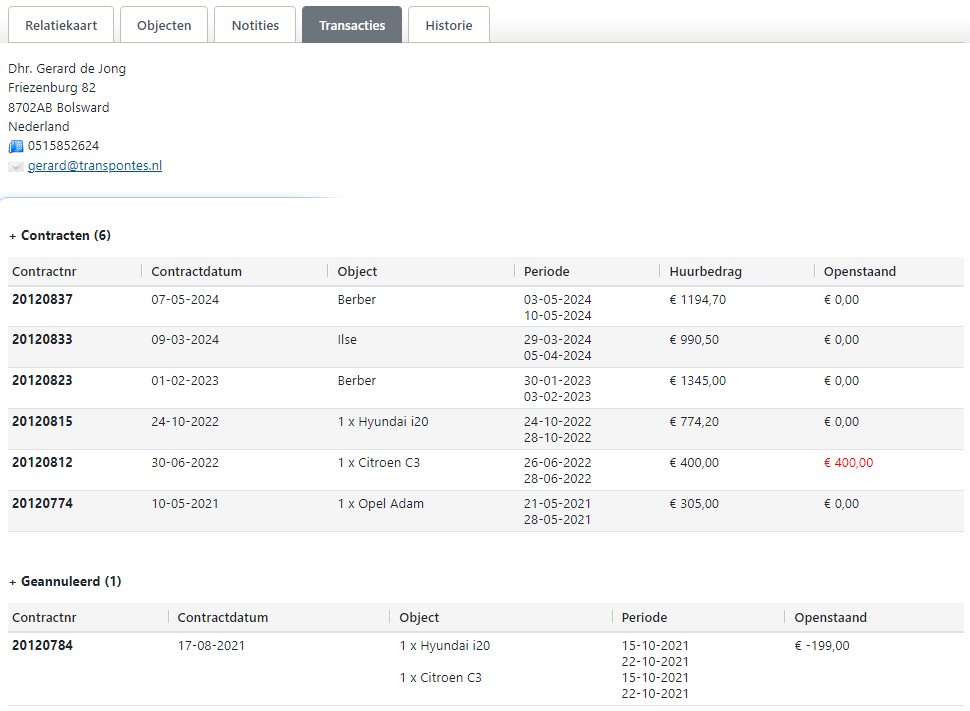This screenshot has height=711, width=970.
Task: Open contract 20120774 for Opel Adam
Action: (42, 504)
